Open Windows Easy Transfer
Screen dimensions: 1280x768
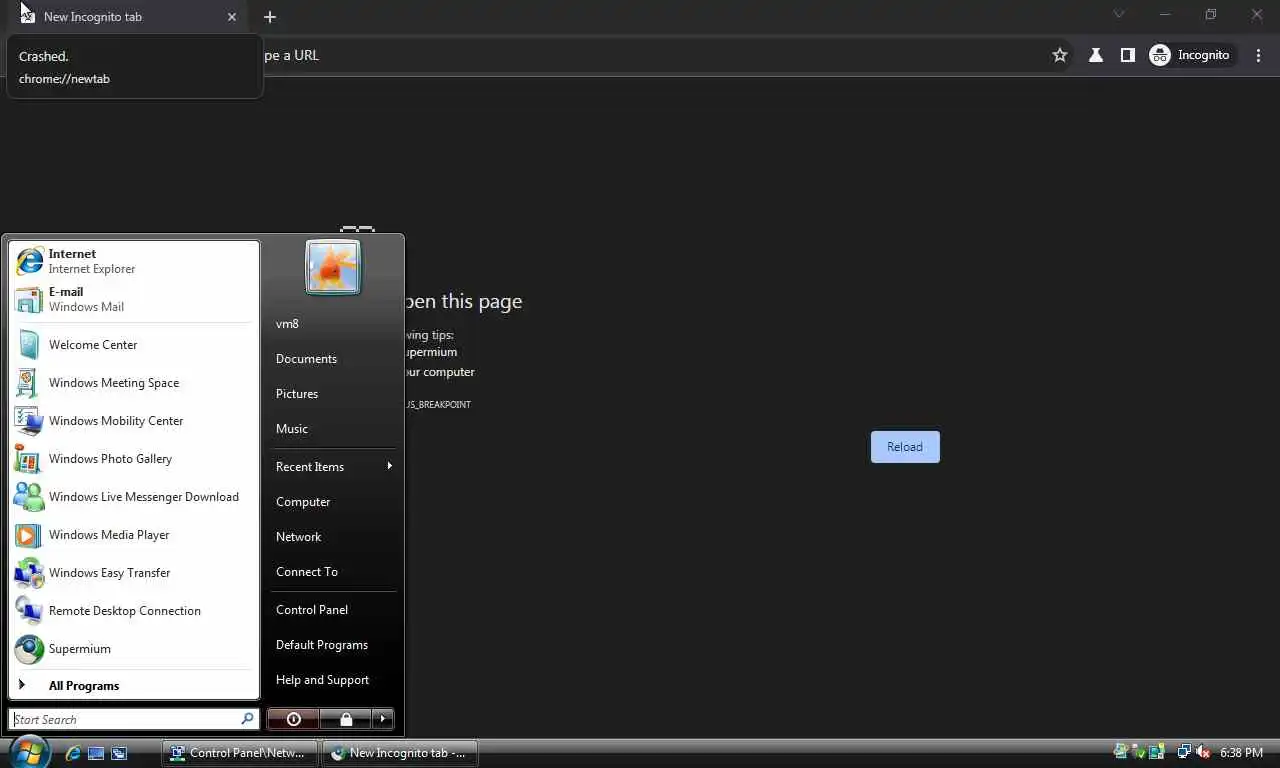point(134,573)
